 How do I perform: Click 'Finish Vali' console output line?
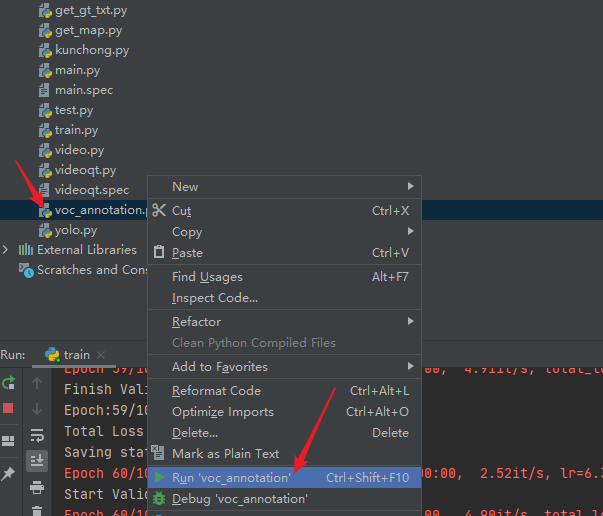tap(106, 389)
